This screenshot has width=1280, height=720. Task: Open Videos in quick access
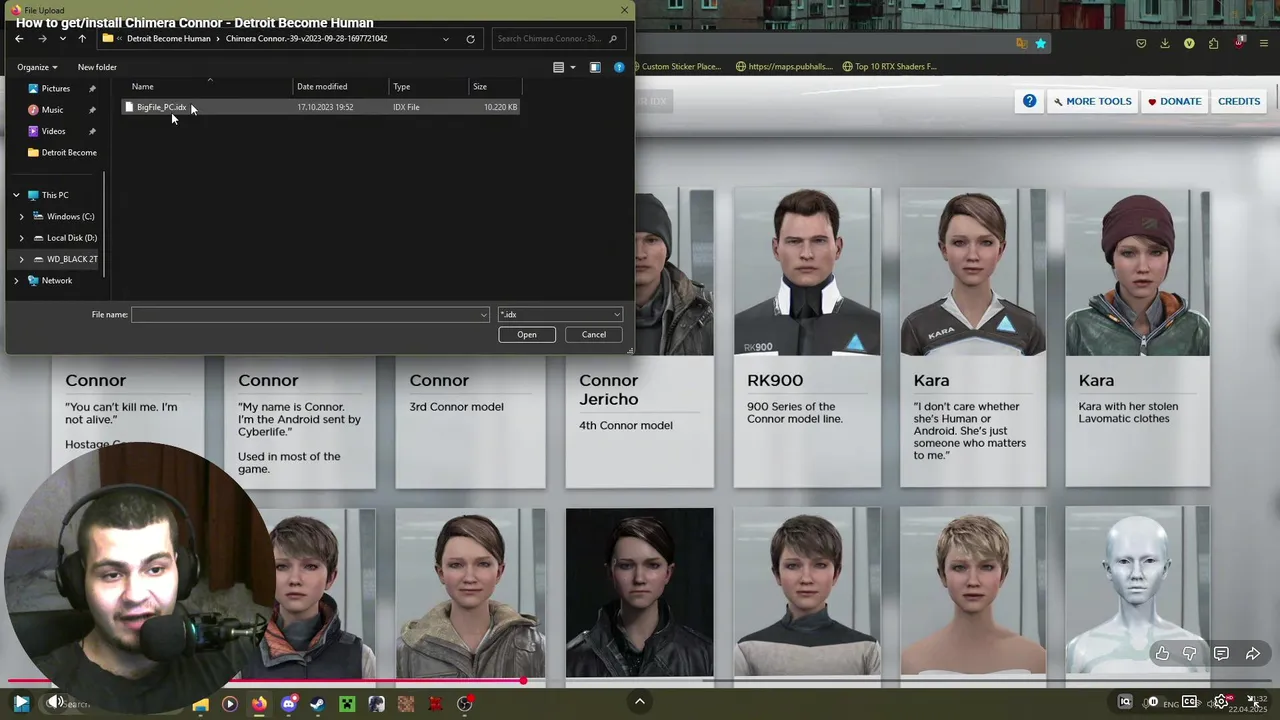pyautogui.click(x=53, y=131)
